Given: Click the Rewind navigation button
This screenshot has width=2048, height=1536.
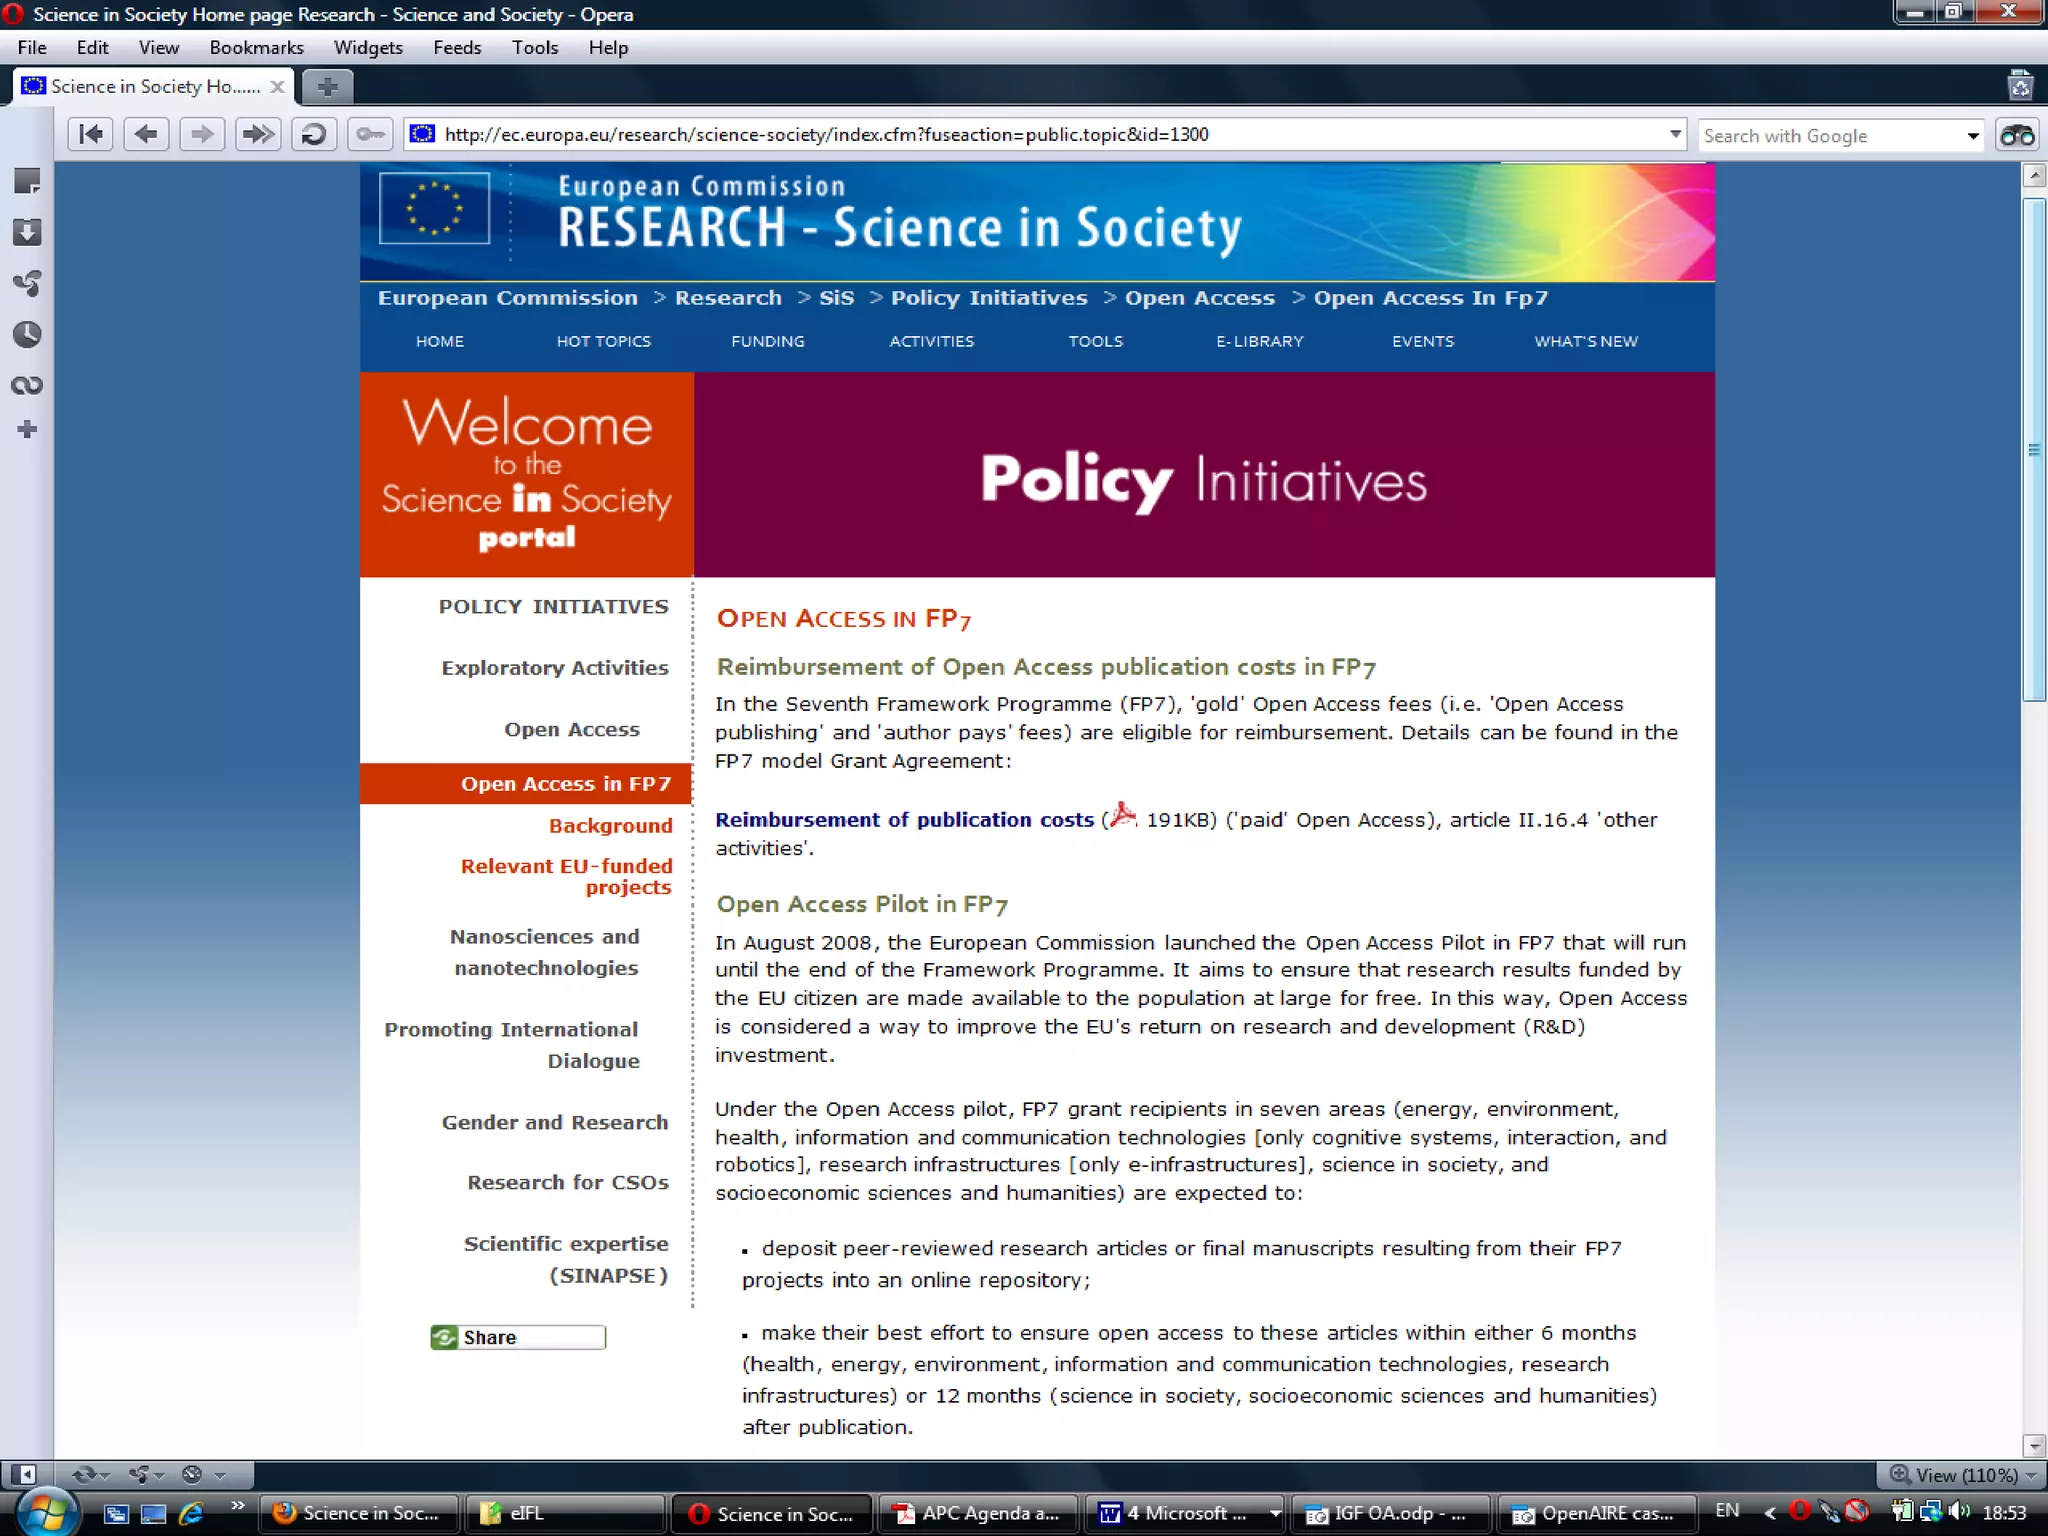Looking at the screenshot, I should (x=90, y=134).
